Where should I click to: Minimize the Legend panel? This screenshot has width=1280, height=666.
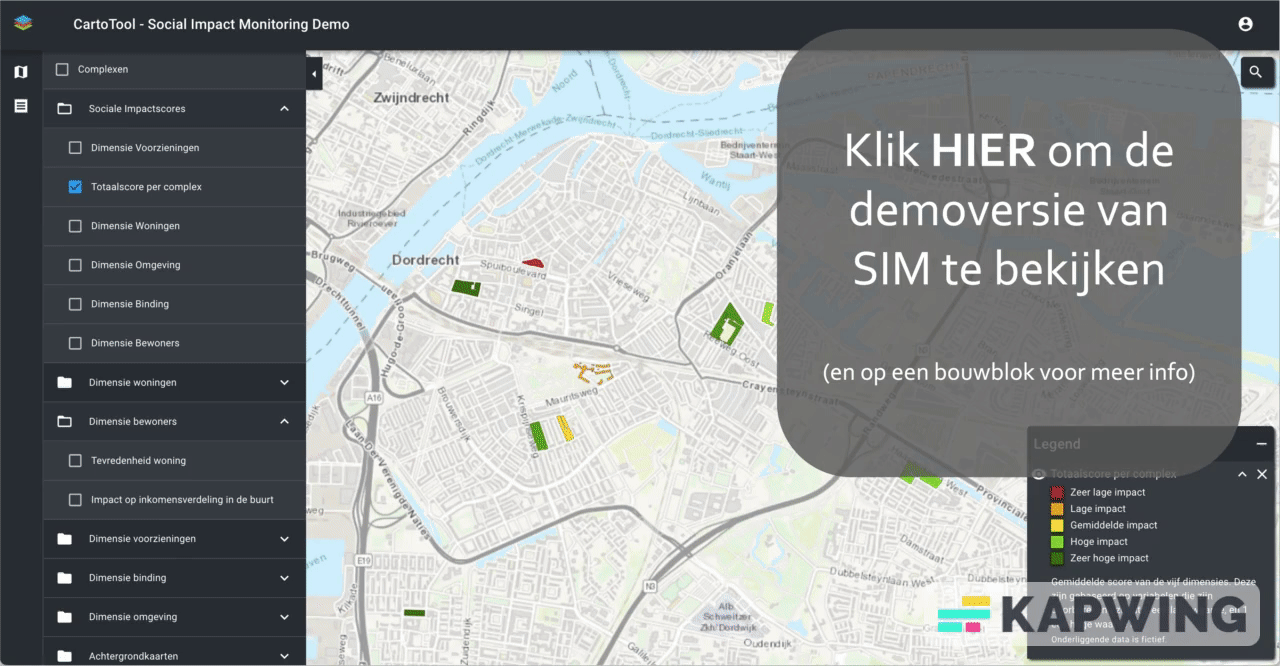point(1261,443)
